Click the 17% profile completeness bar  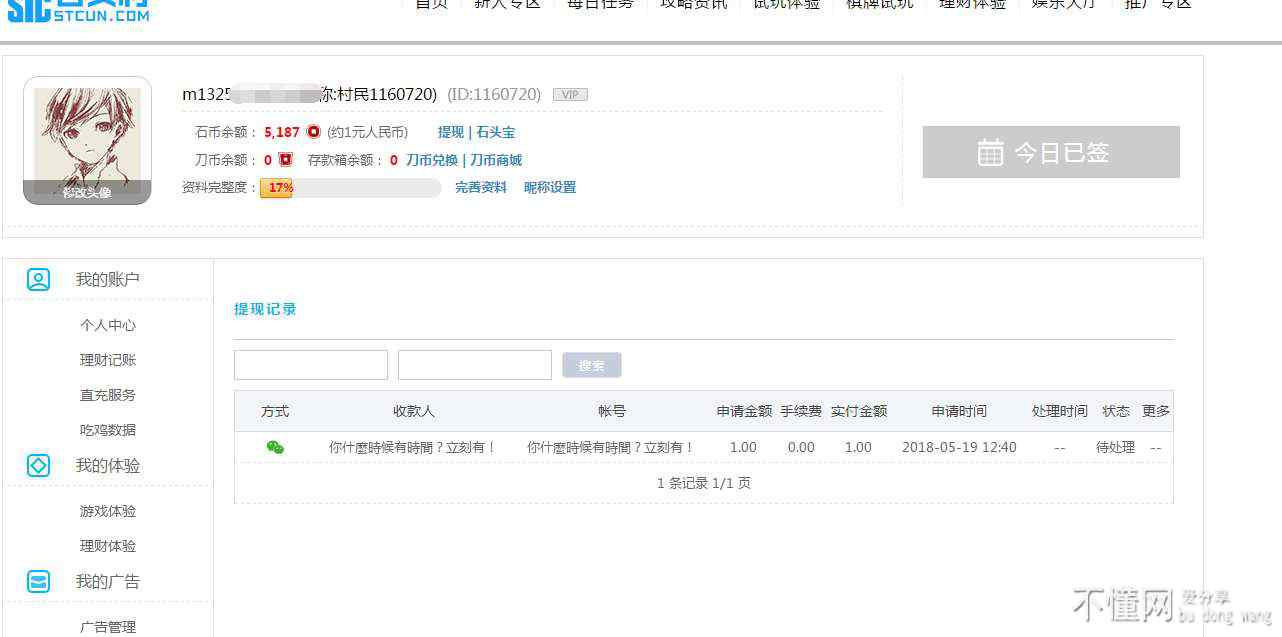350,188
